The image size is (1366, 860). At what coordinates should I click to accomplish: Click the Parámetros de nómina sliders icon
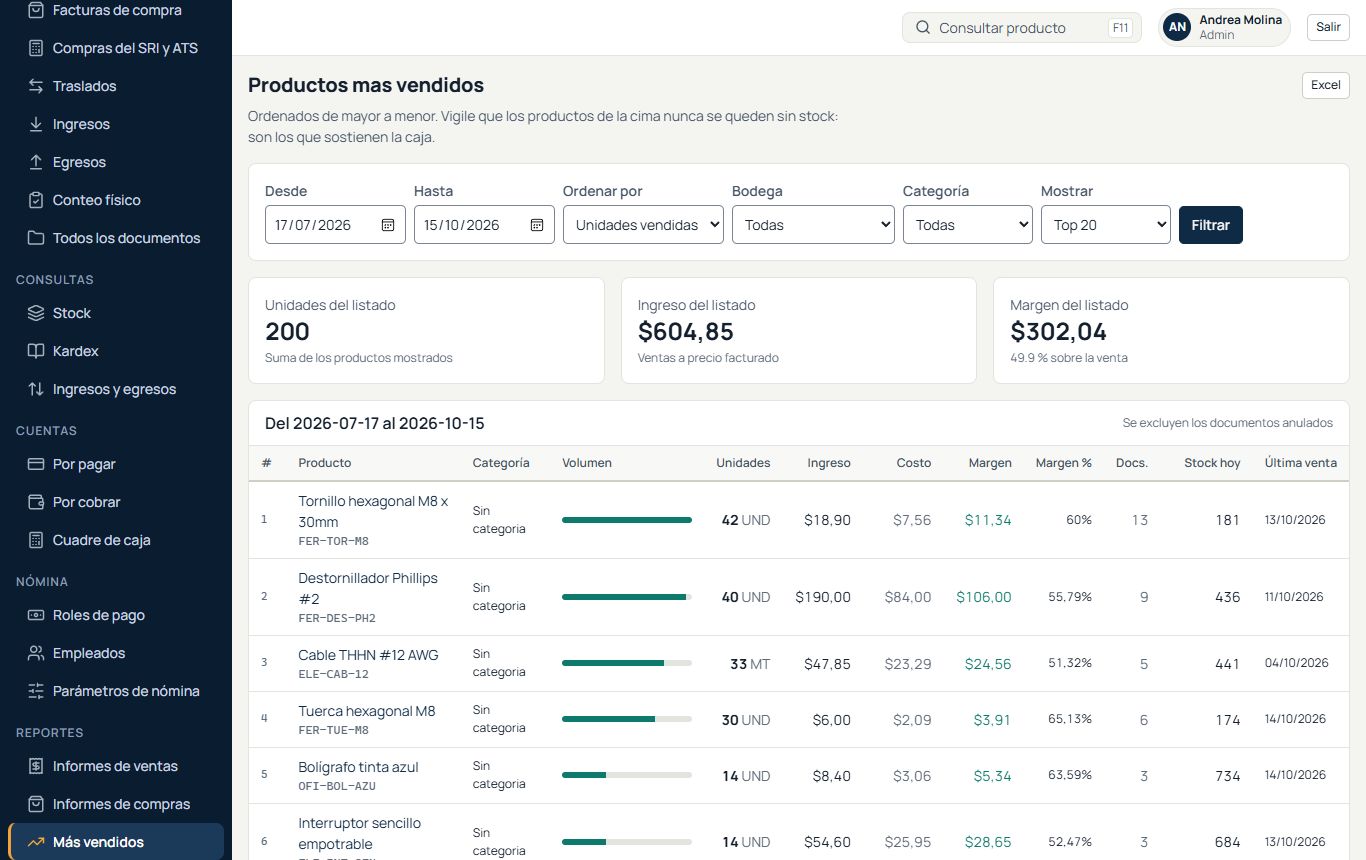(x=36, y=691)
